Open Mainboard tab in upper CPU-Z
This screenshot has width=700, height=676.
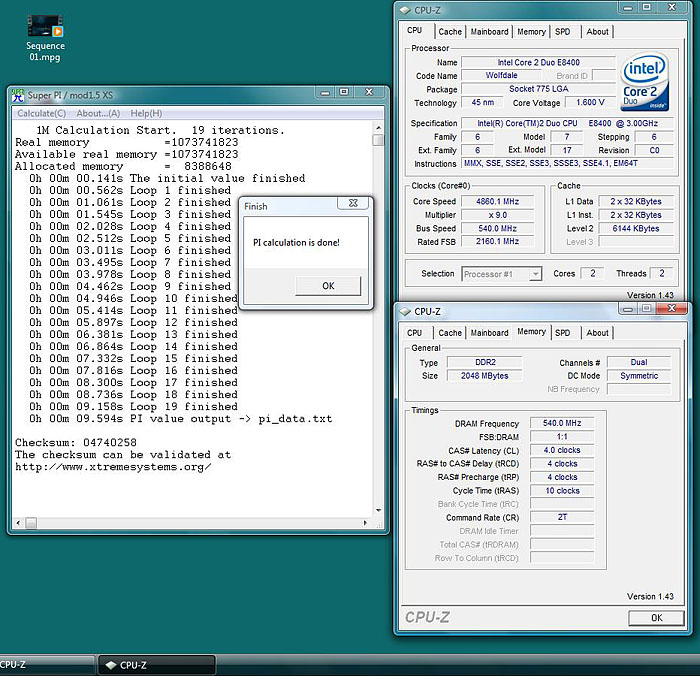click(489, 32)
